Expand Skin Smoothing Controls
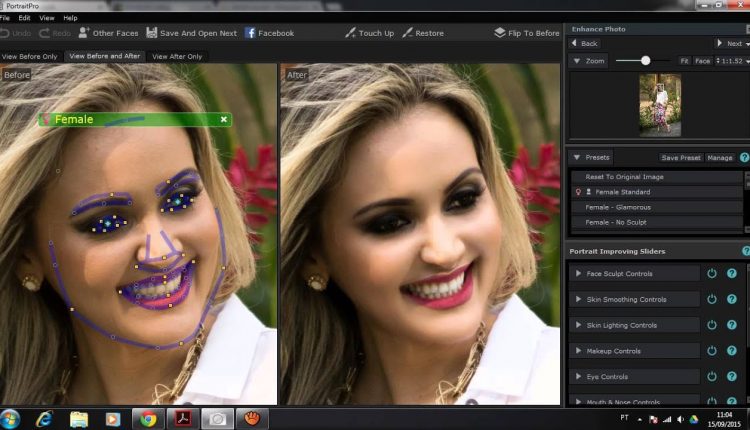This screenshot has width=750, height=430. 578,299
